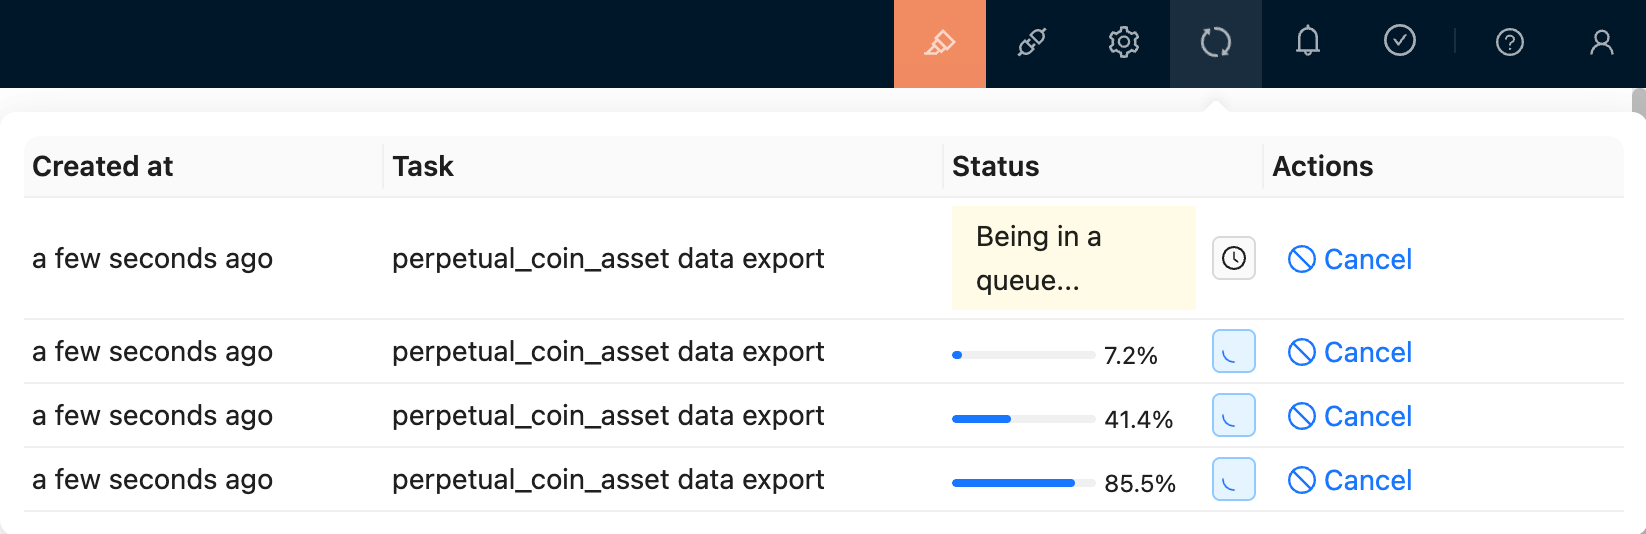Open the plug connection icon

[1032, 43]
